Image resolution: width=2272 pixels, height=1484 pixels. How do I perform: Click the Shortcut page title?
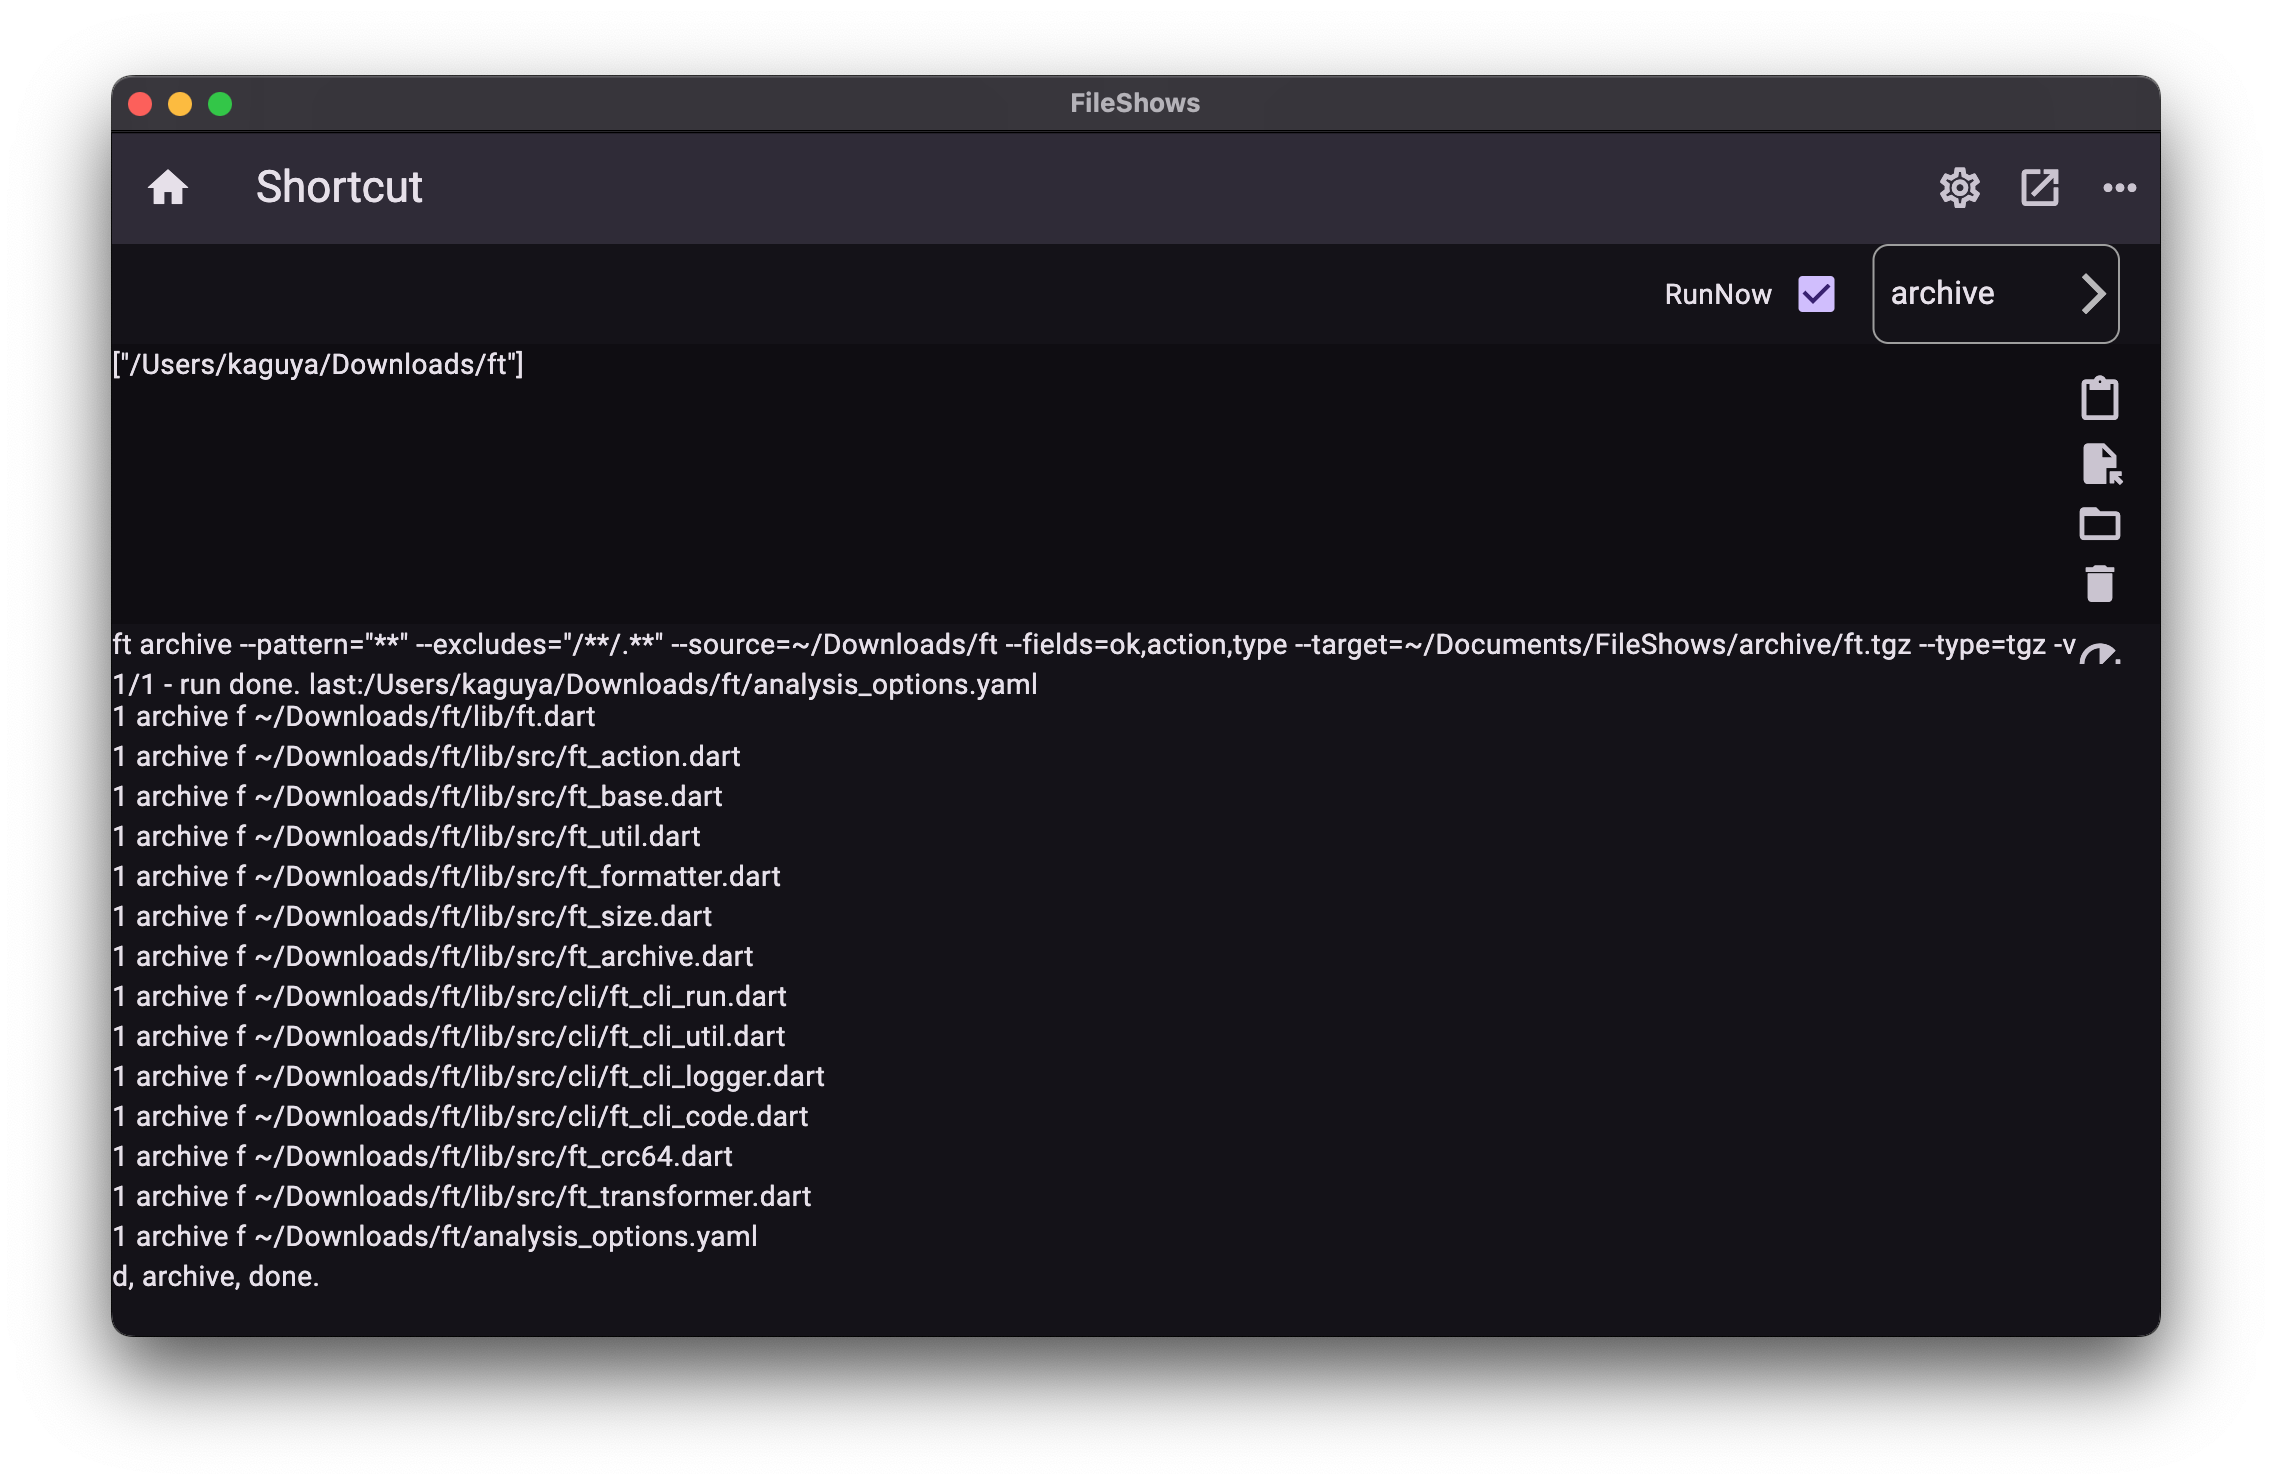[x=339, y=187]
